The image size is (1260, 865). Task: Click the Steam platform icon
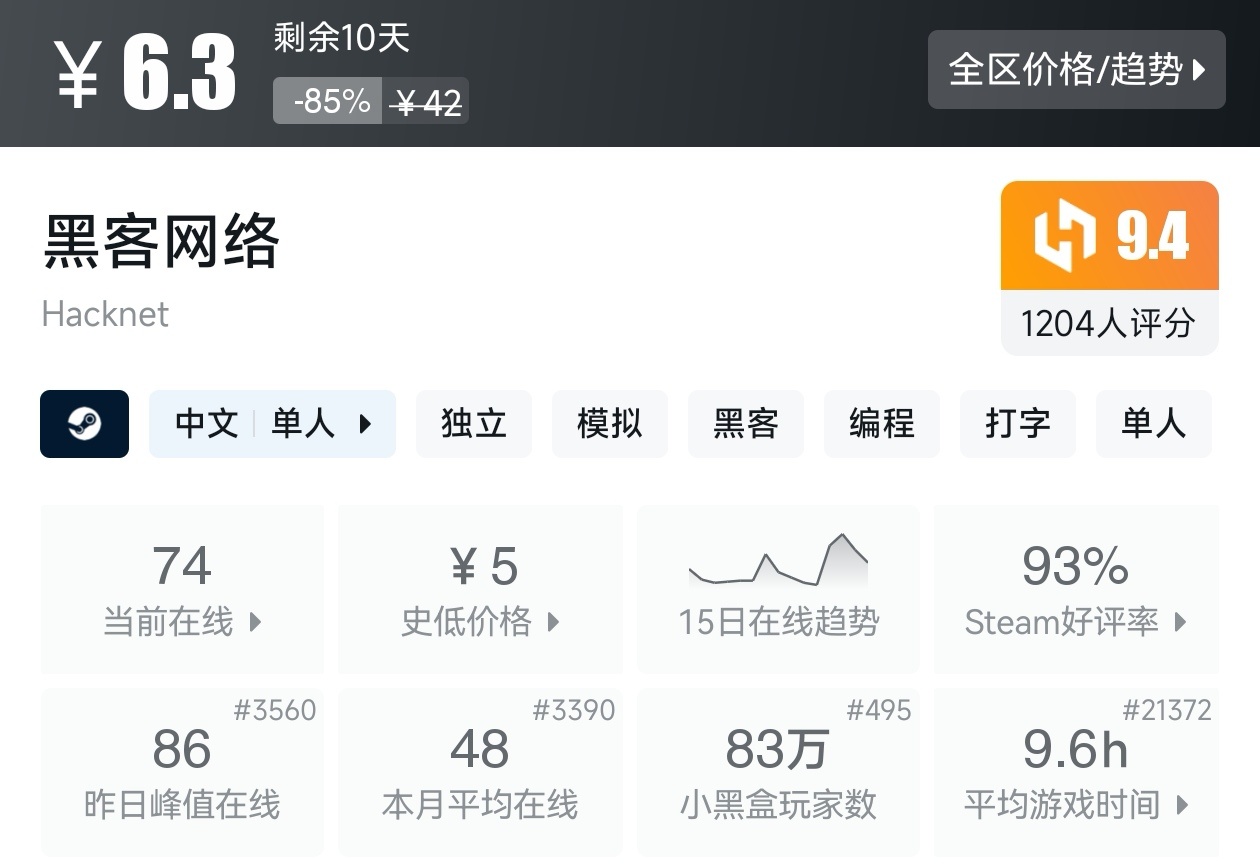coord(84,424)
